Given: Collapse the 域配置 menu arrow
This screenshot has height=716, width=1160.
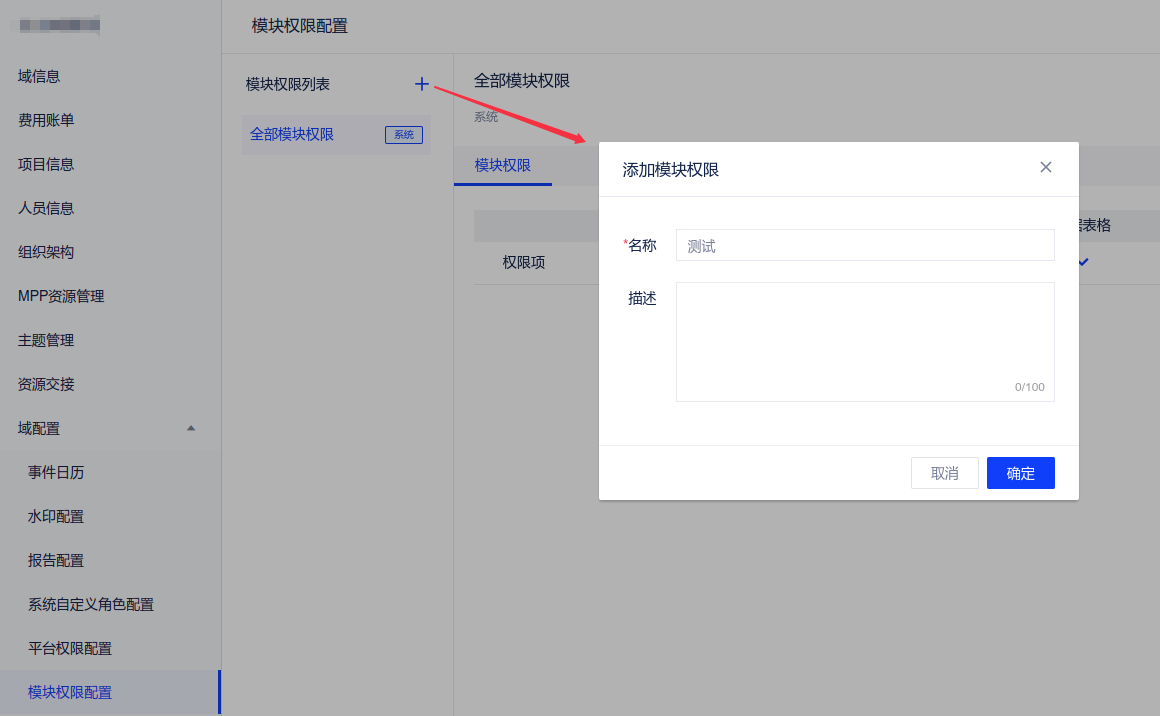Looking at the screenshot, I should pos(191,429).
